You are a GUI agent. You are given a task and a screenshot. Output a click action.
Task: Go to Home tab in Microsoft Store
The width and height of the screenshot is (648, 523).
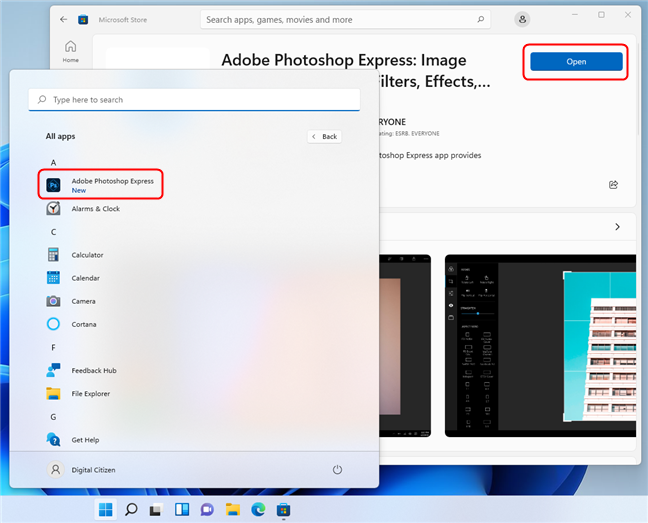coord(71,52)
